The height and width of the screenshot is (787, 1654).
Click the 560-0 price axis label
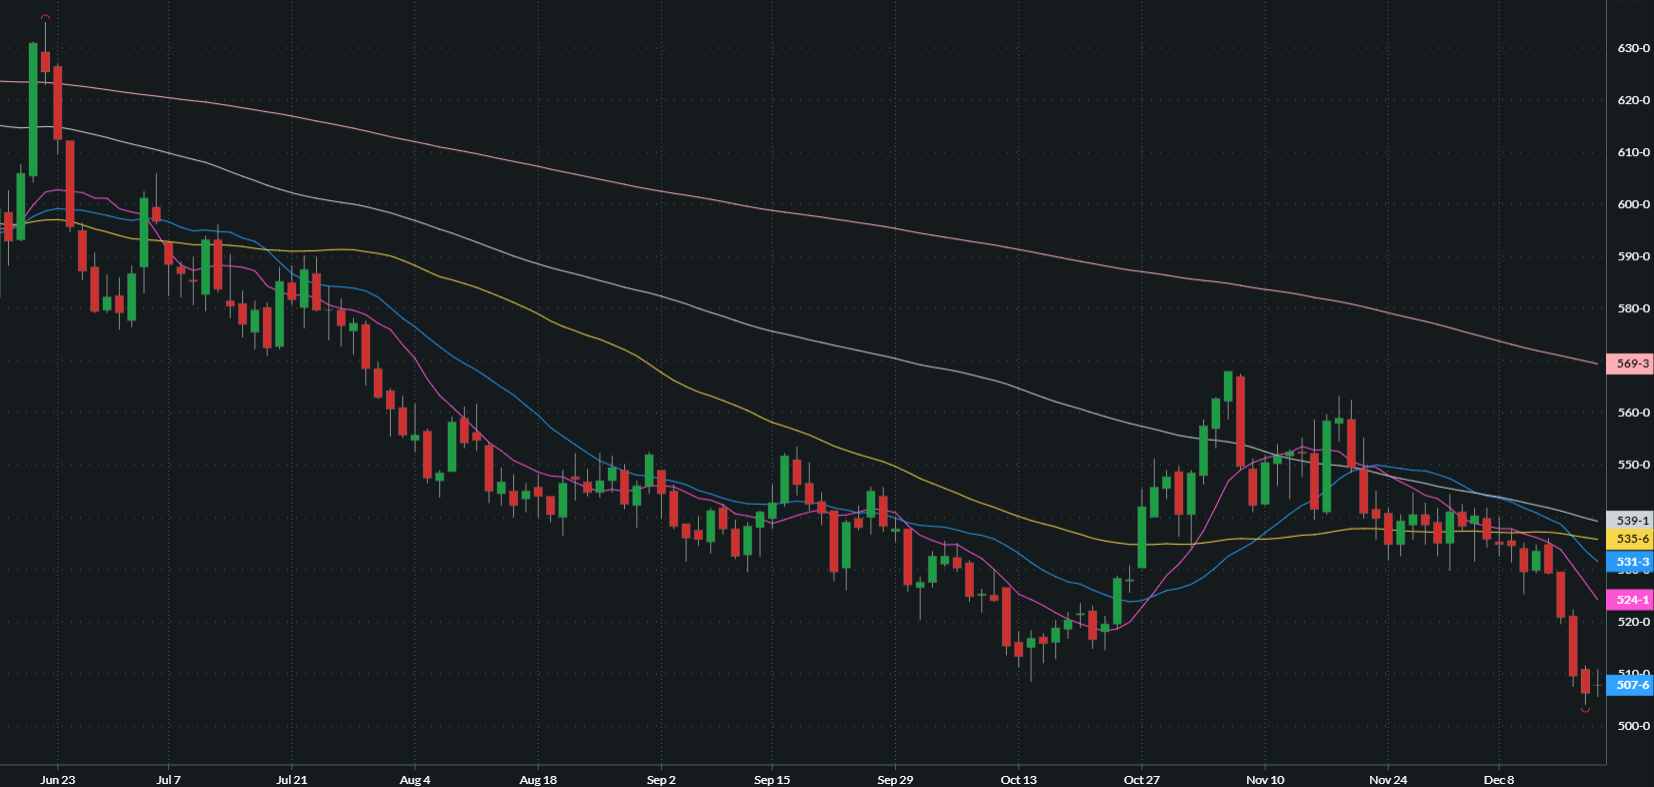pyautogui.click(x=1634, y=412)
